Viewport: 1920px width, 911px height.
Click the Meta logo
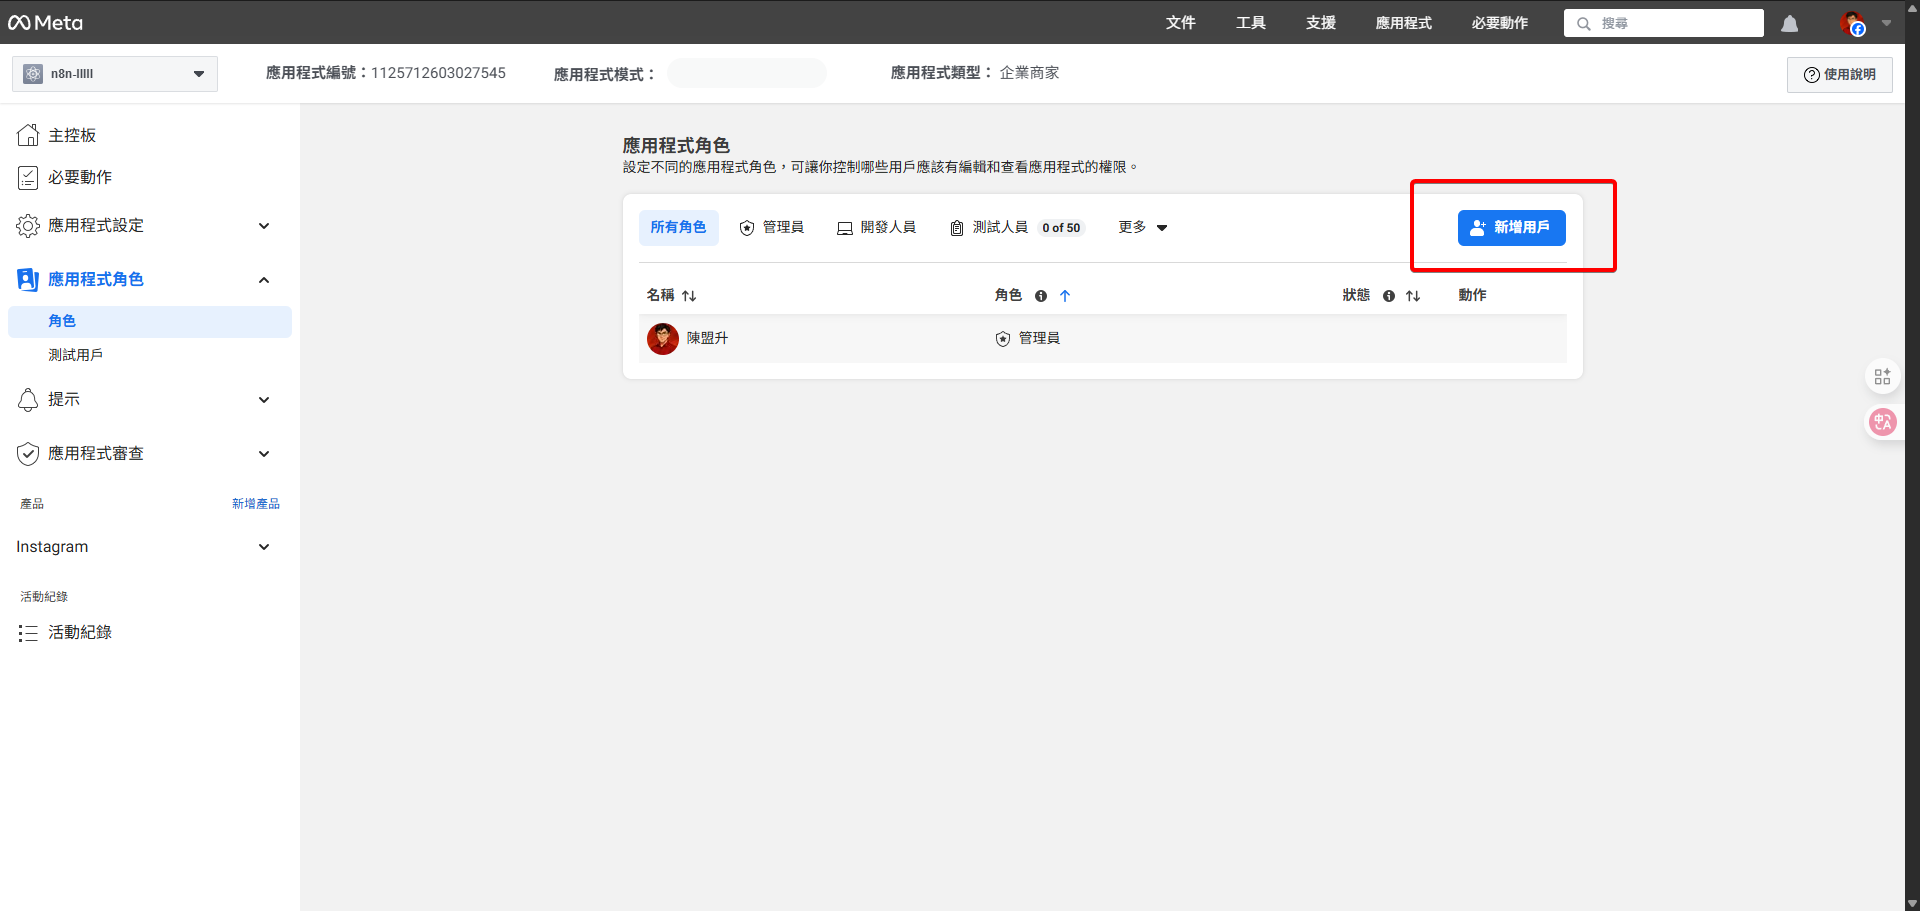coord(45,22)
